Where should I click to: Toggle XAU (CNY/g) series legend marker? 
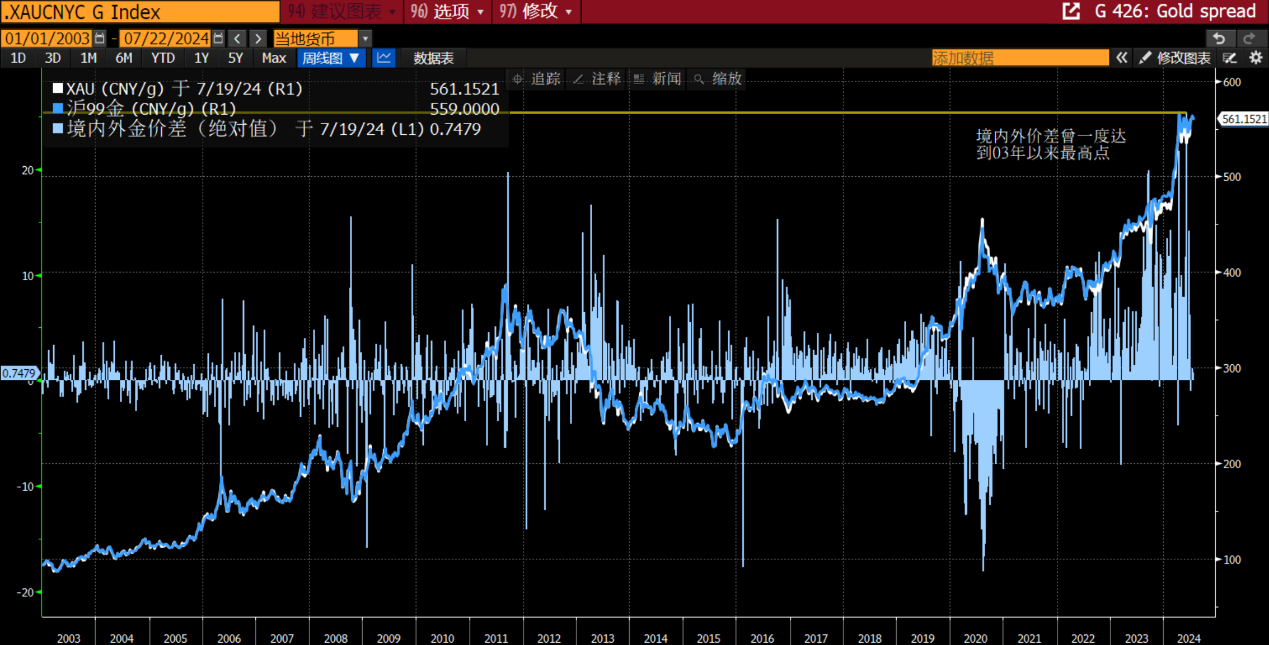(58, 89)
